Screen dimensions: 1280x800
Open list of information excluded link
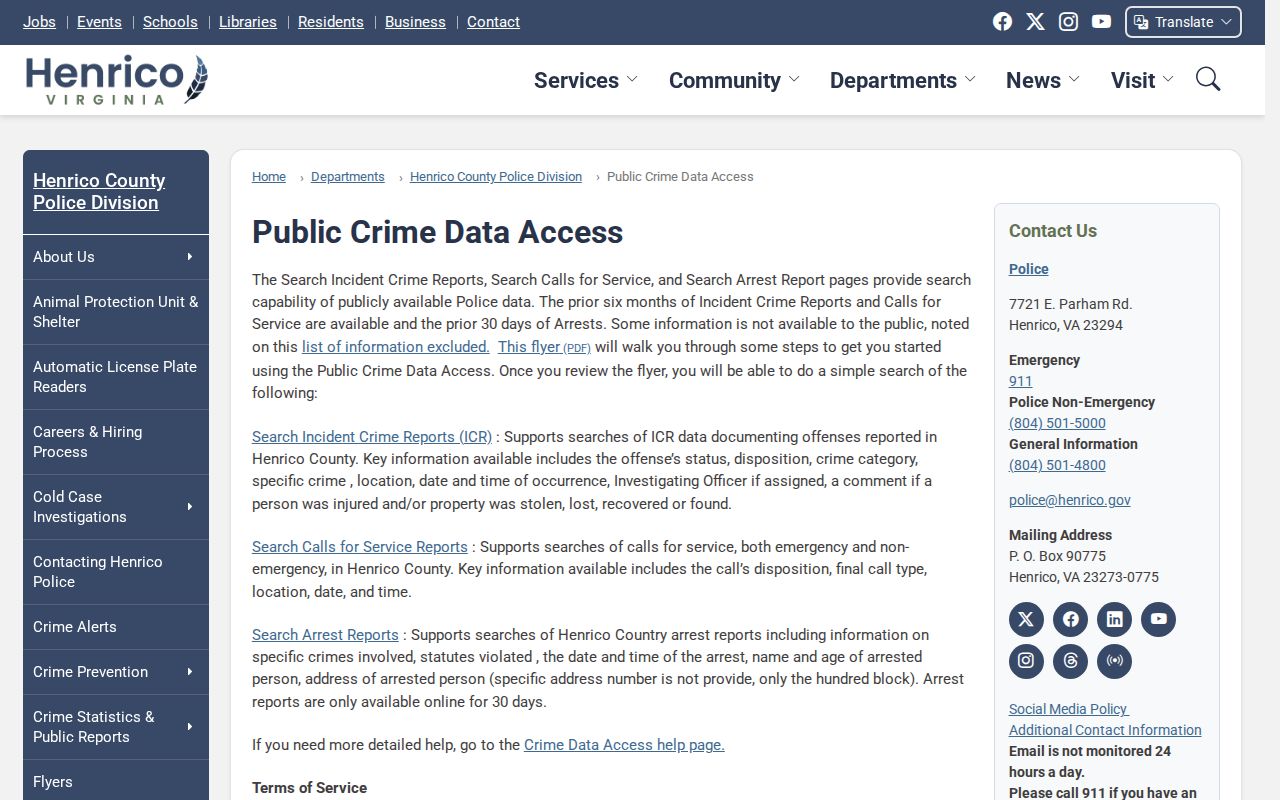pyautogui.click(x=396, y=347)
